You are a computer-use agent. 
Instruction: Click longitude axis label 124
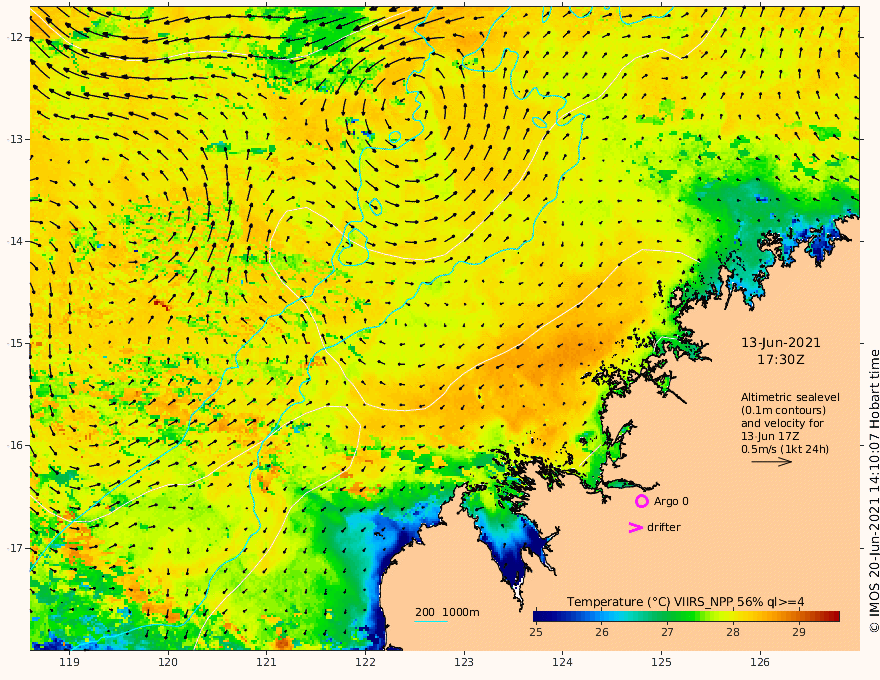pos(563,663)
